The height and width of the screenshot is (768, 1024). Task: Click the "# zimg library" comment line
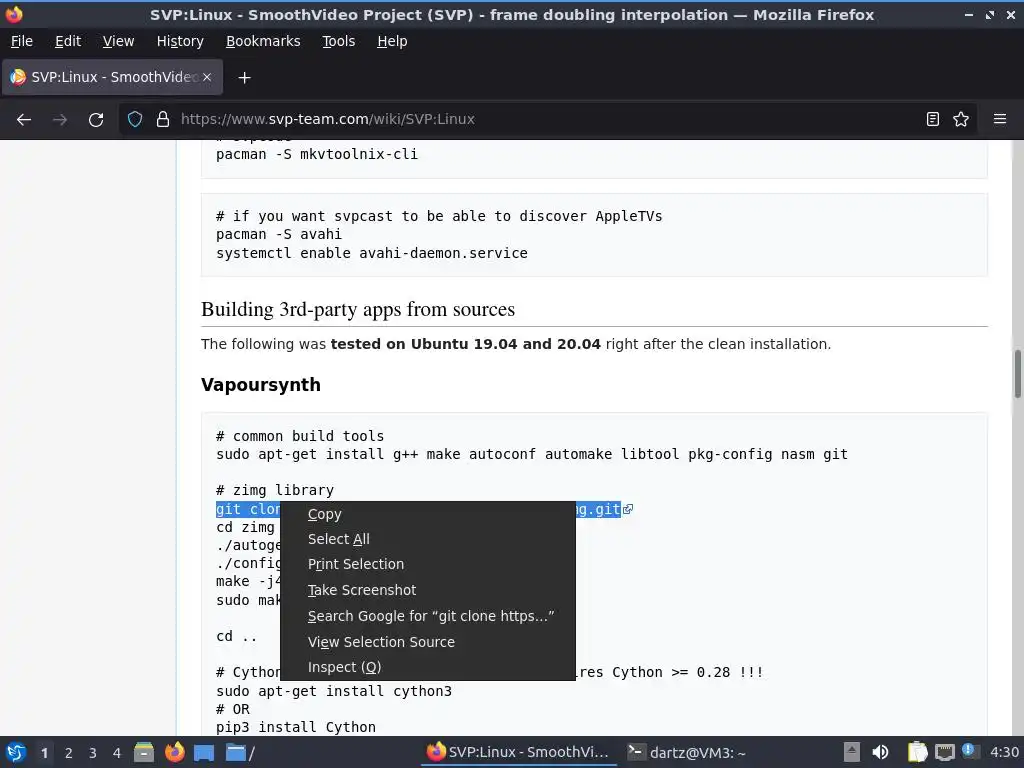tap(275, 490)
